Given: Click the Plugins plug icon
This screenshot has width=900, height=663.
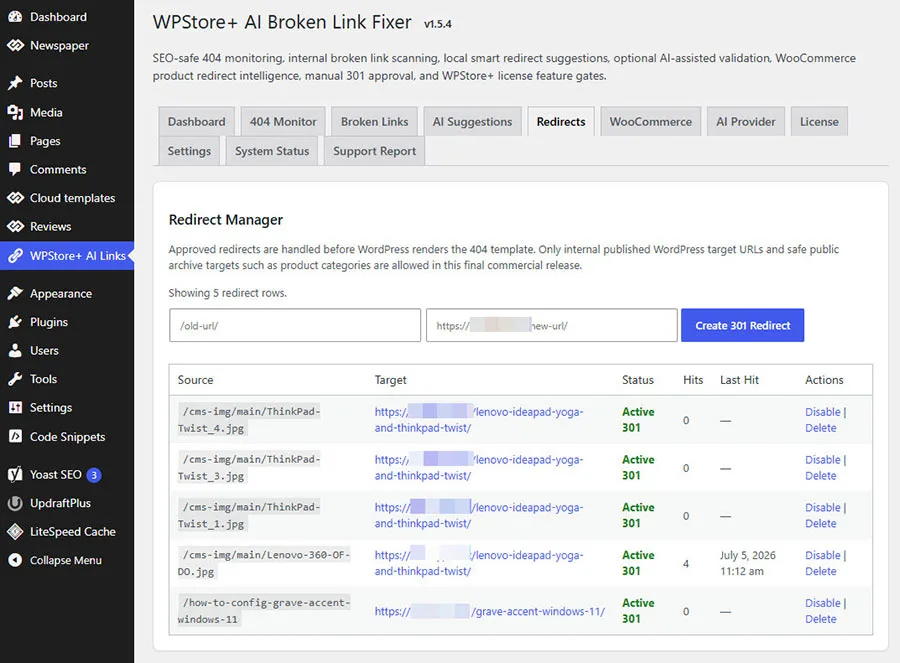Looking at the screenshot, I should (x=15, y=322).
